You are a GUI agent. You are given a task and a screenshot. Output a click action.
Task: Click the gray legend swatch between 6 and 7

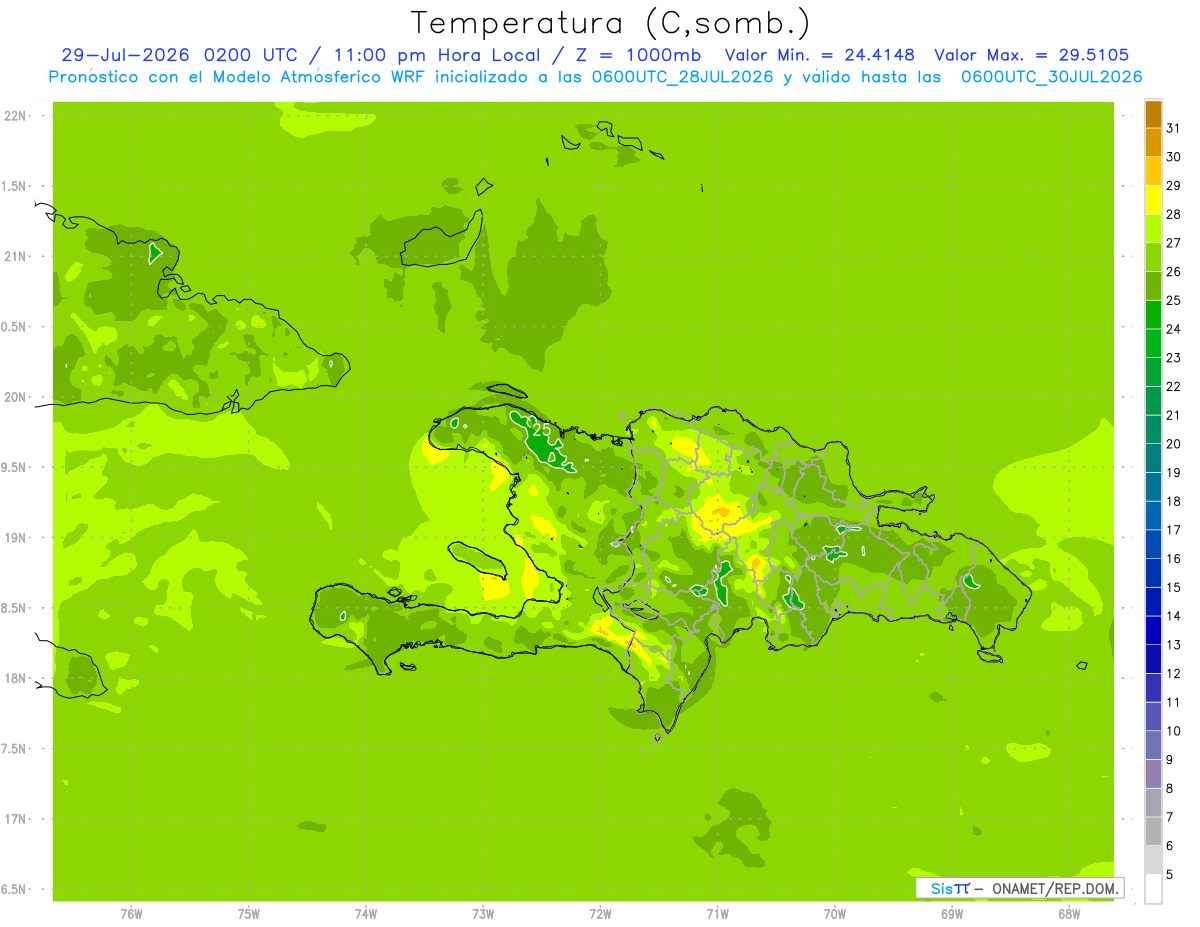[1153, 831]
